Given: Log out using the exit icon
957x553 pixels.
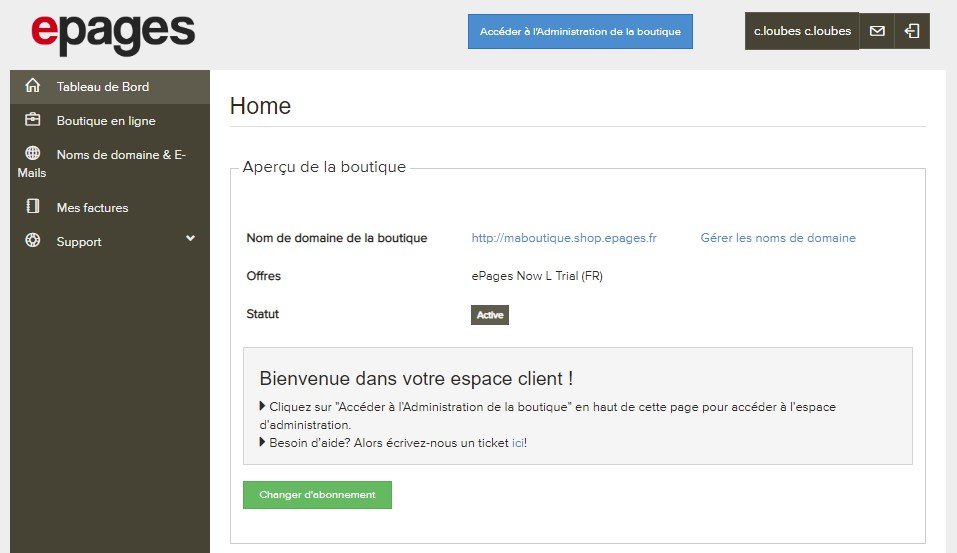Looking at the screenshot, I should click(912, 31).
